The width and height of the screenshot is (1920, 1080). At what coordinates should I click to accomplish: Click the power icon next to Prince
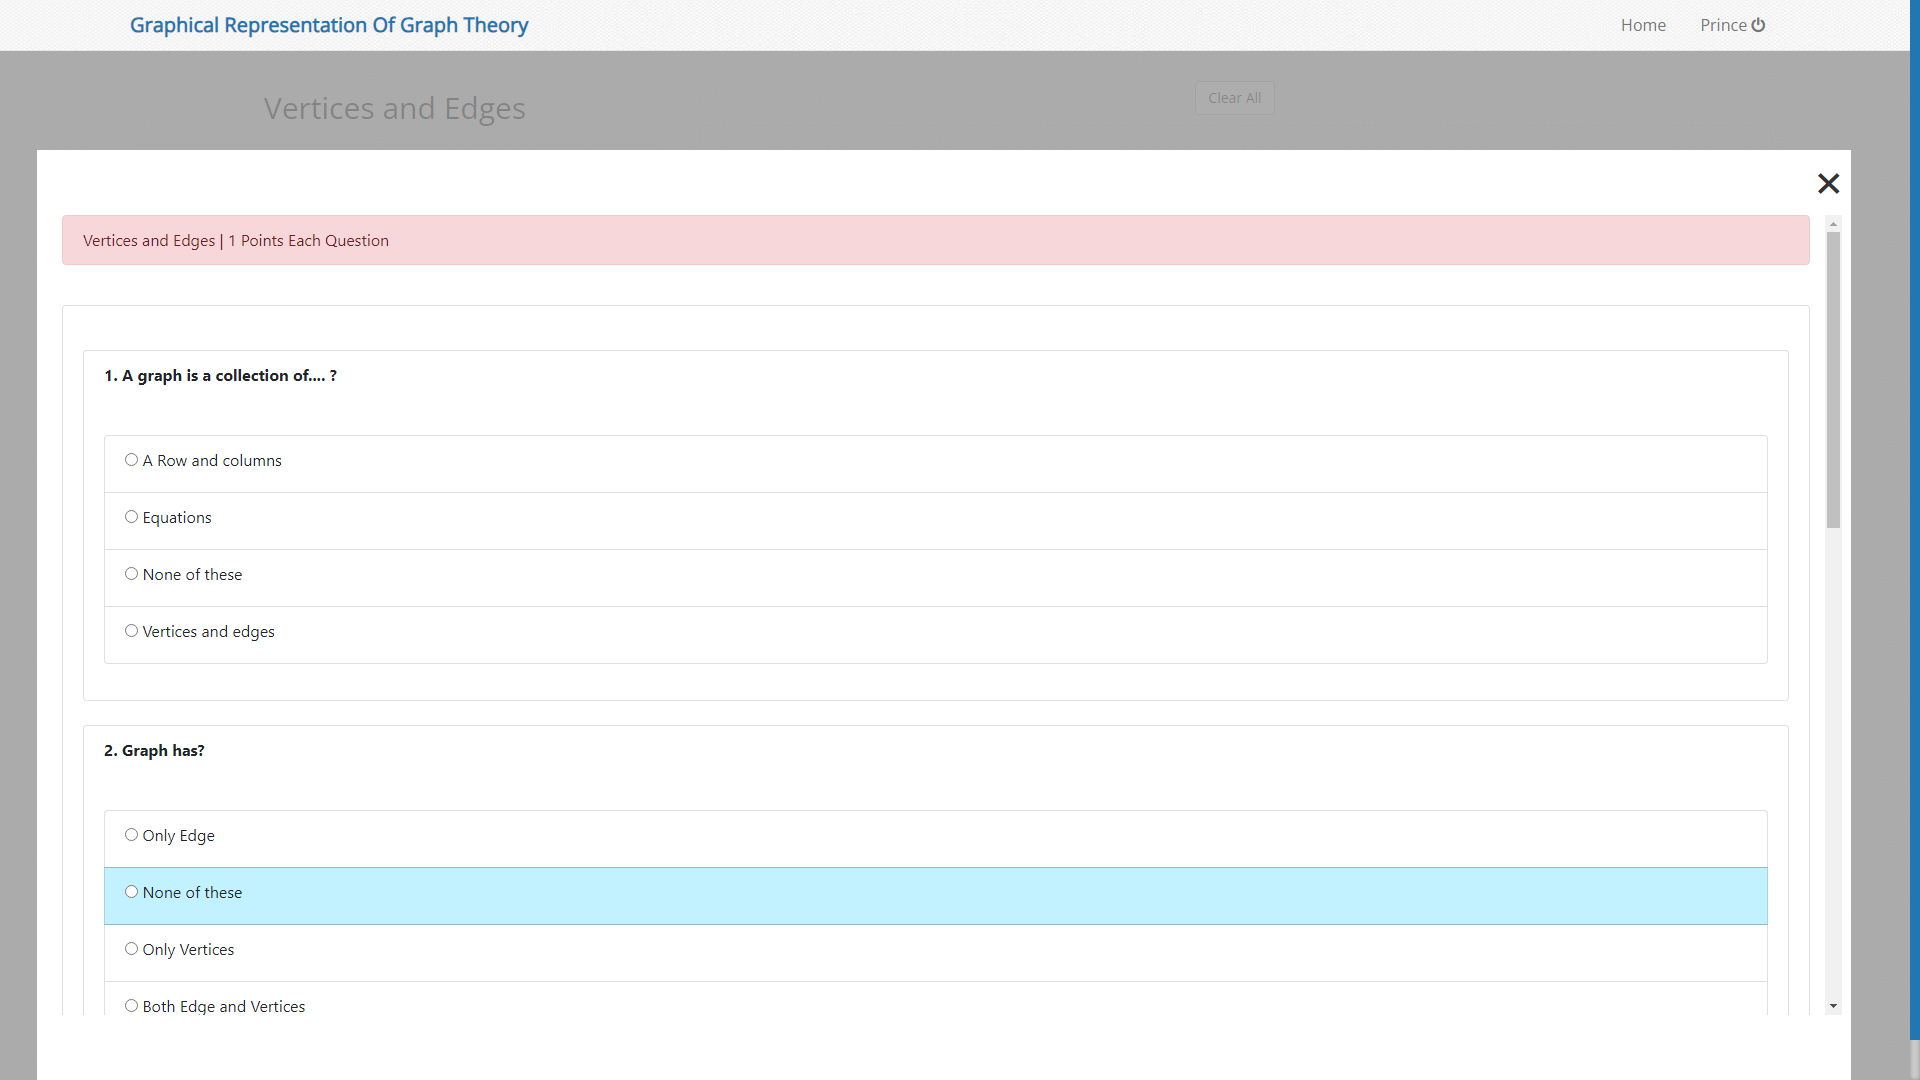[1758, 25]
